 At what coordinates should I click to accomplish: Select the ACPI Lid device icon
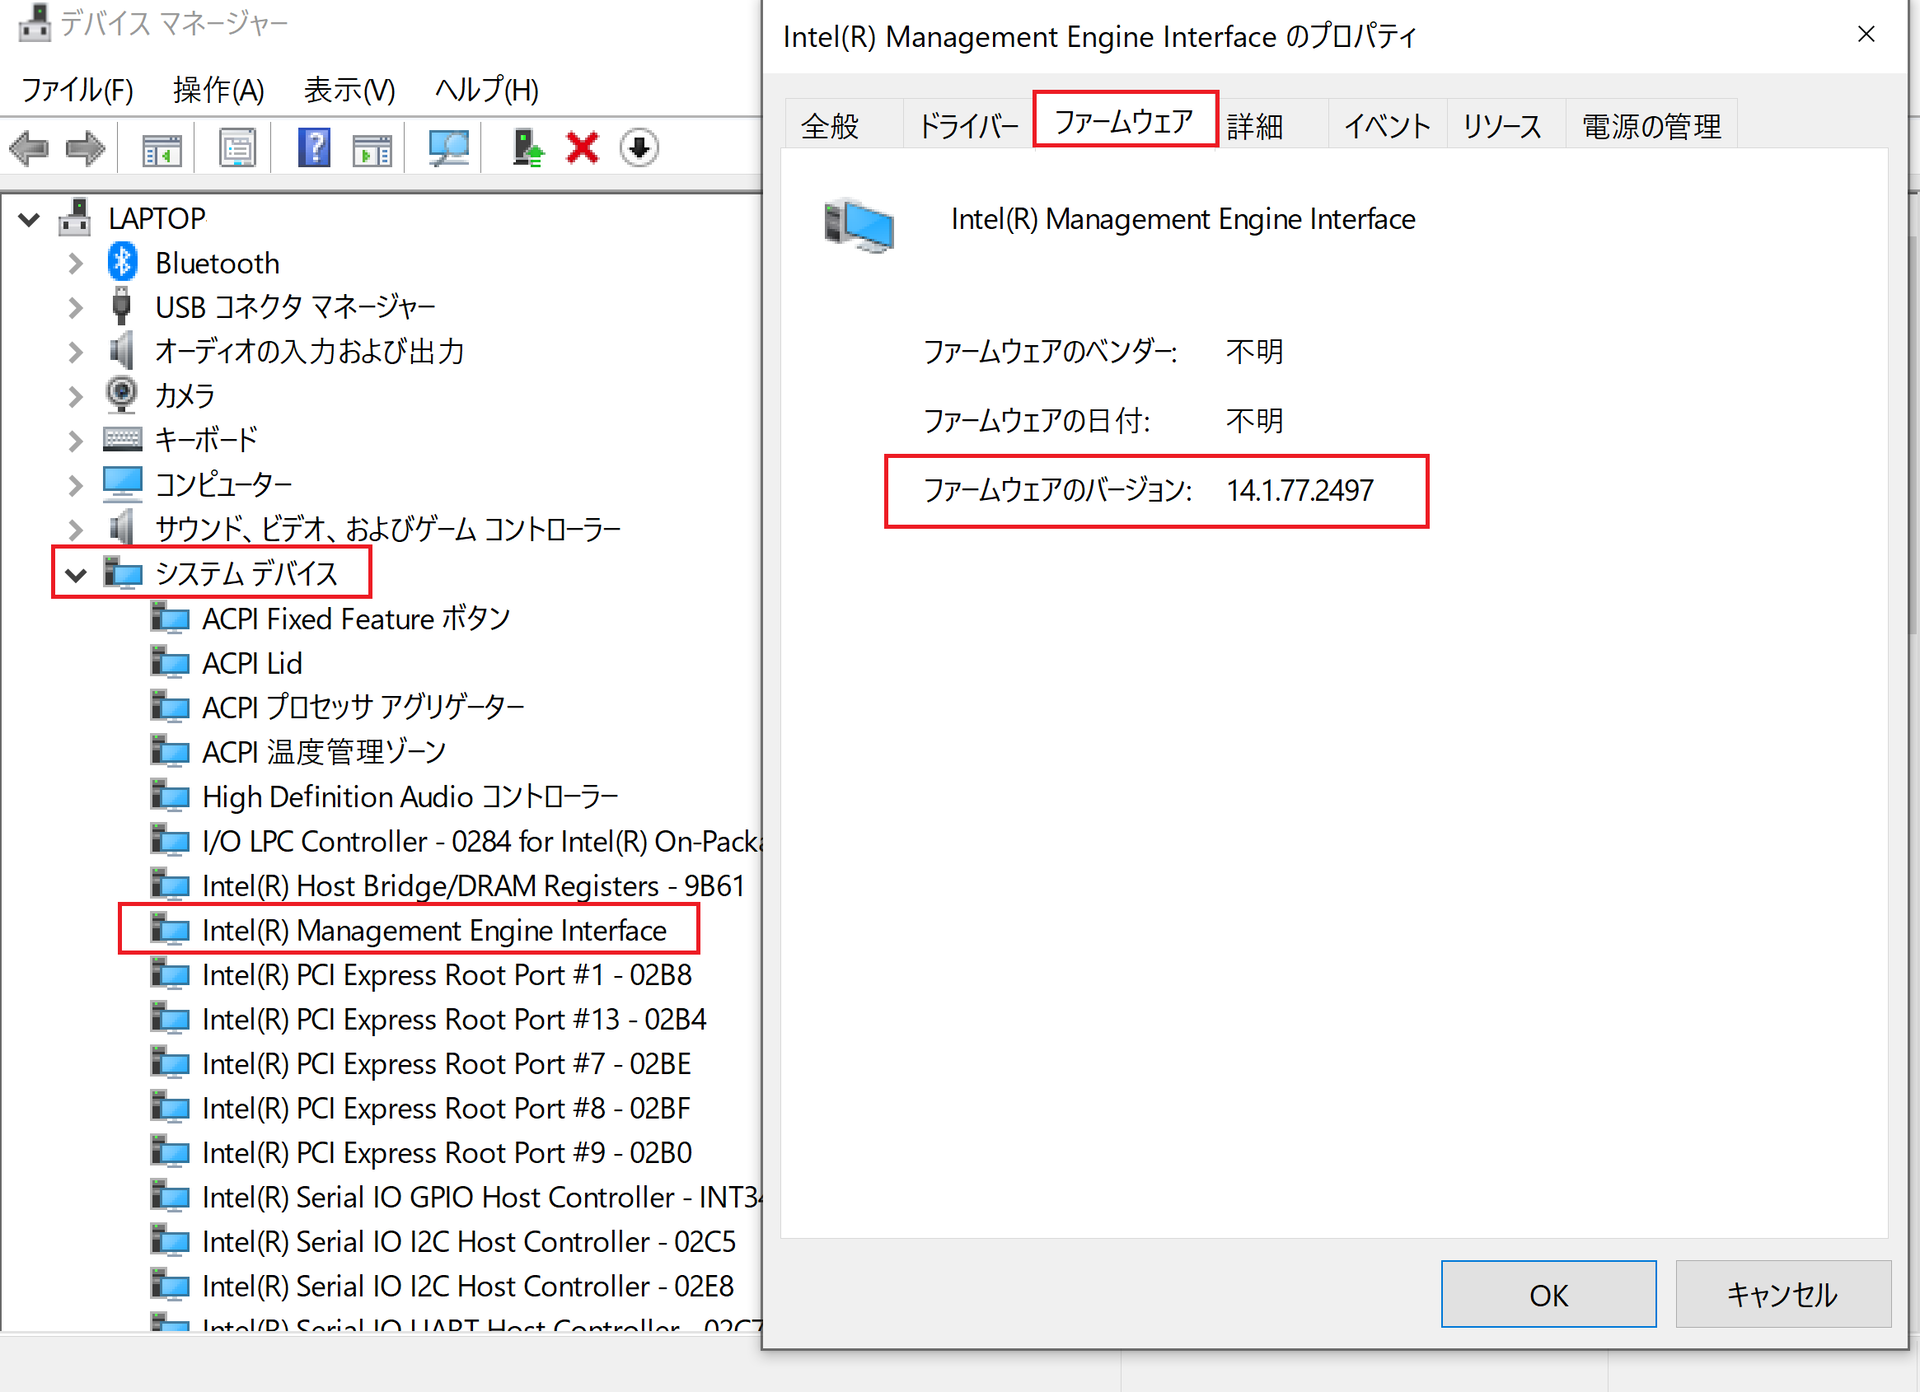coord(170,662)
